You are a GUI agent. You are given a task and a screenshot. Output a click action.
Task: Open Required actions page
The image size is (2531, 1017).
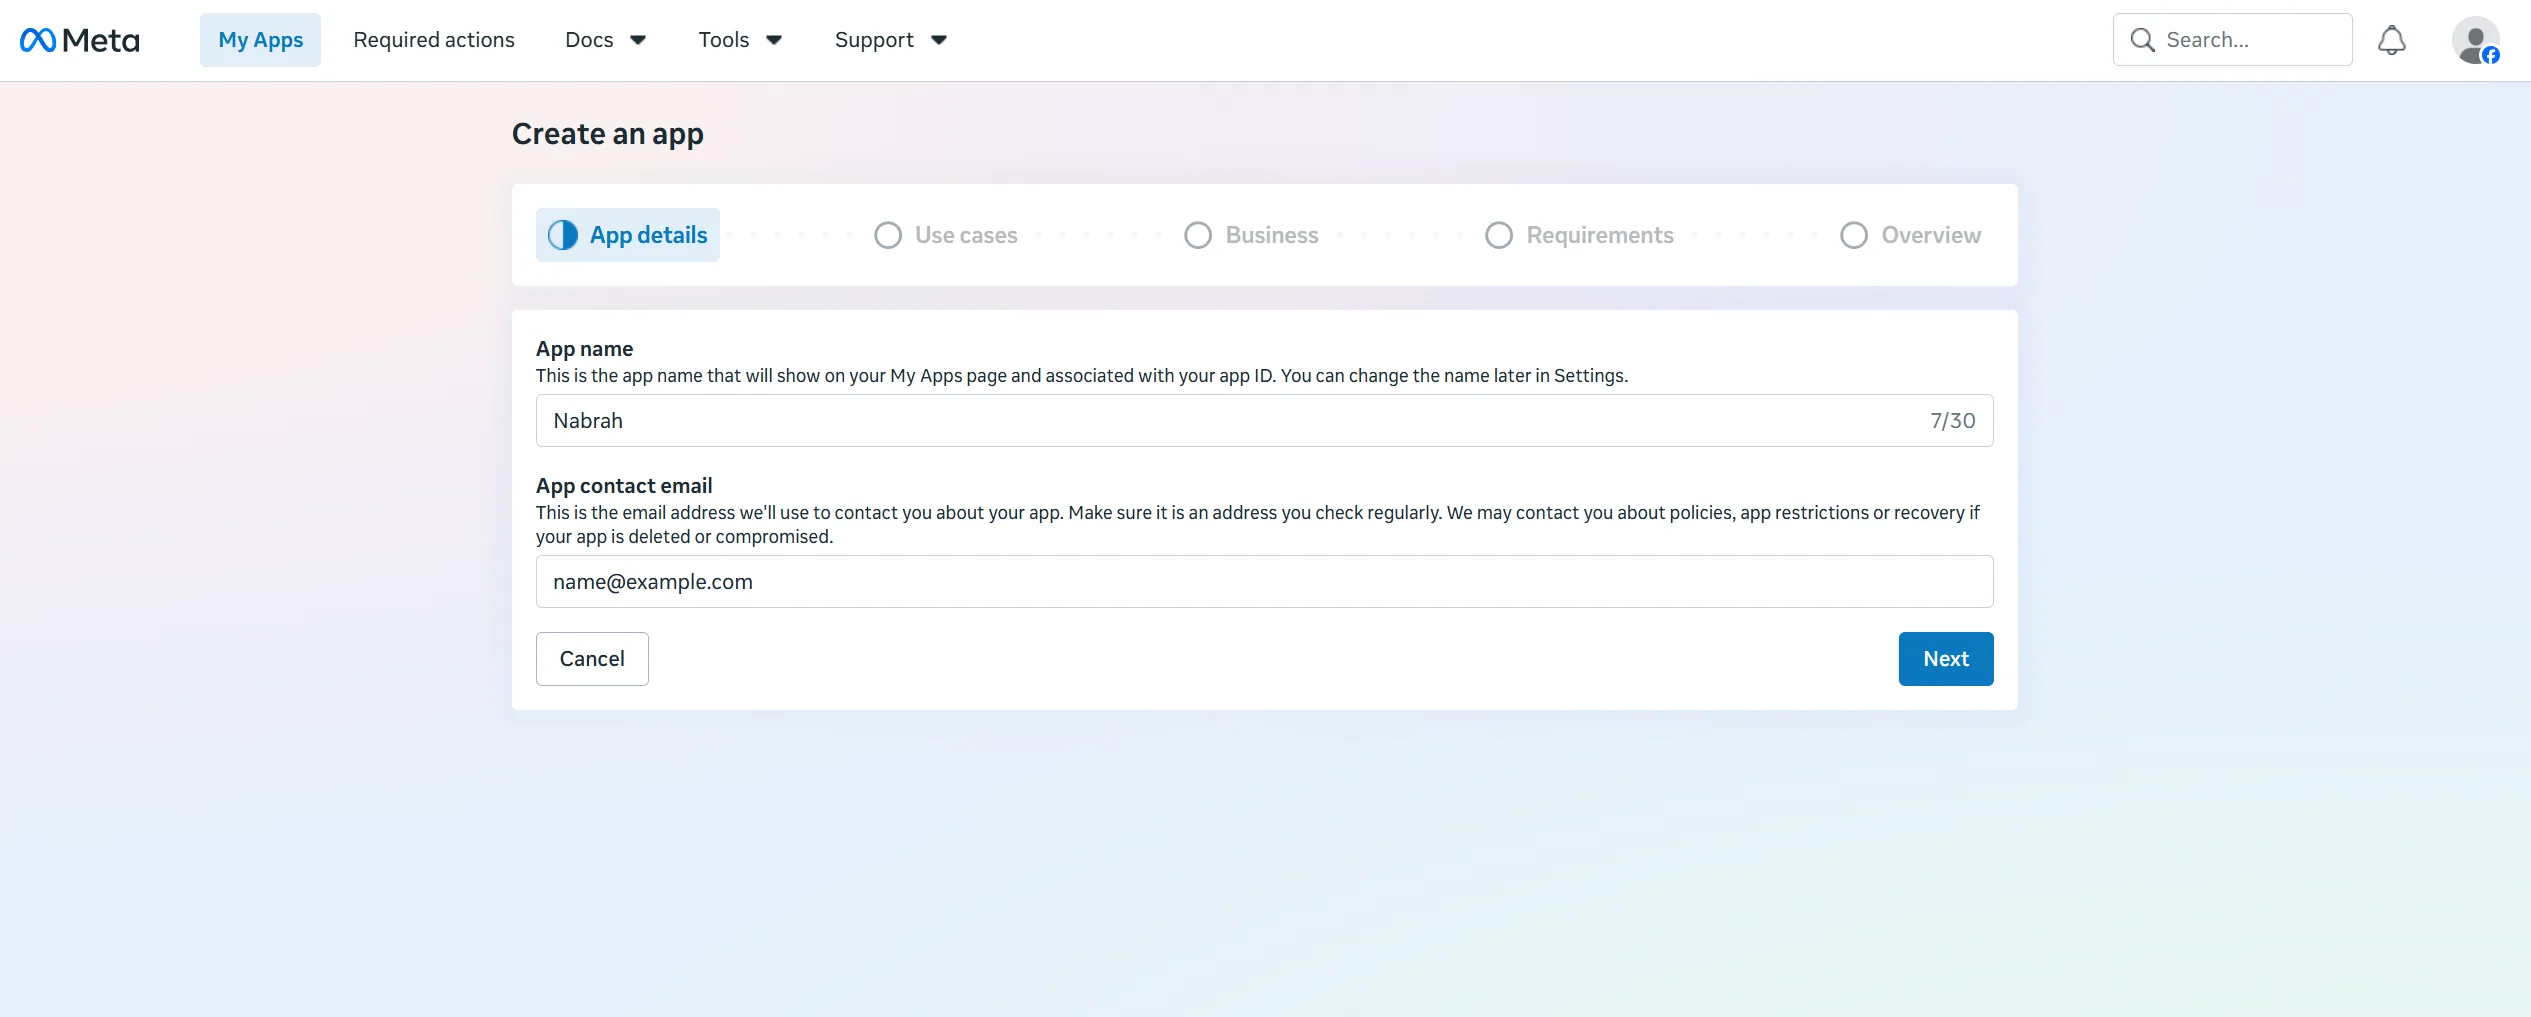(434, 40)
